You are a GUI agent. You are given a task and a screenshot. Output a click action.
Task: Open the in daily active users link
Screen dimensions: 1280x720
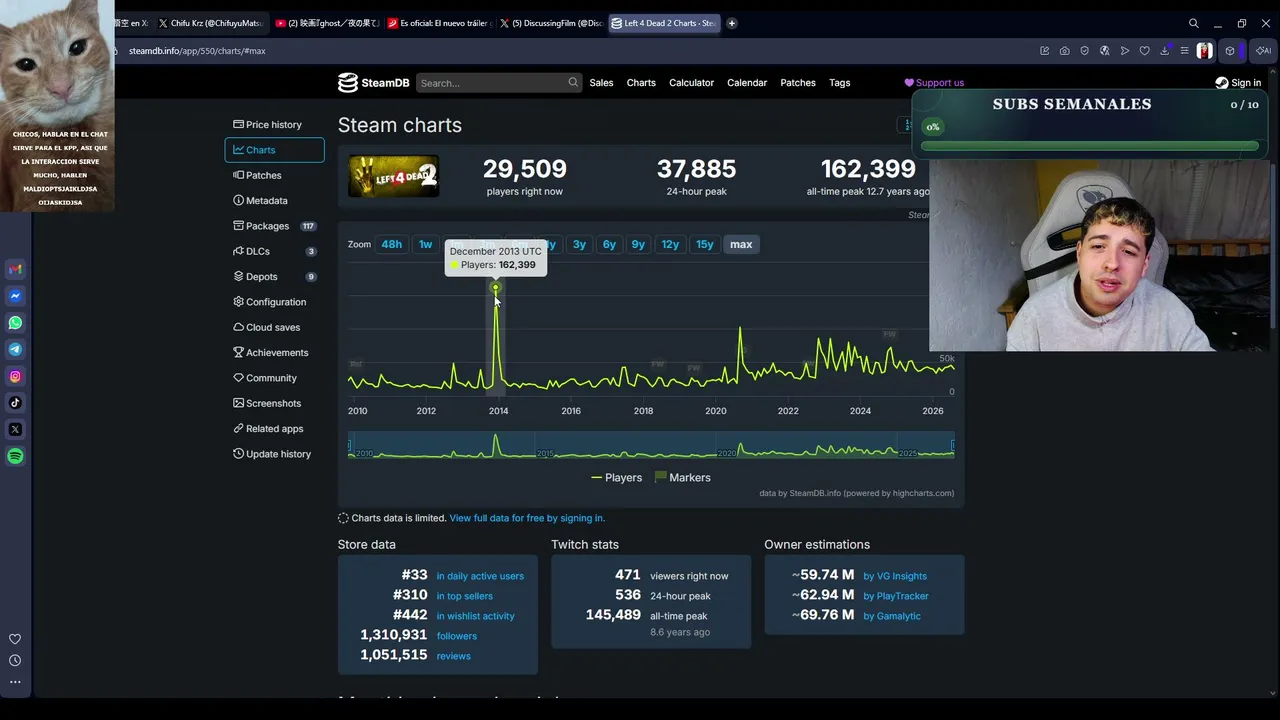click(x=480, y=576)
